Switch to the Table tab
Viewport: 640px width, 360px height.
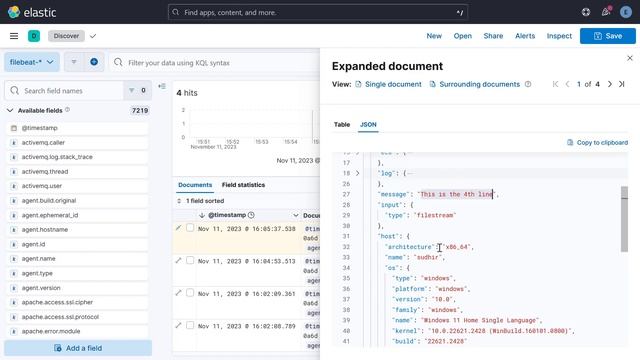pos(342,124)
